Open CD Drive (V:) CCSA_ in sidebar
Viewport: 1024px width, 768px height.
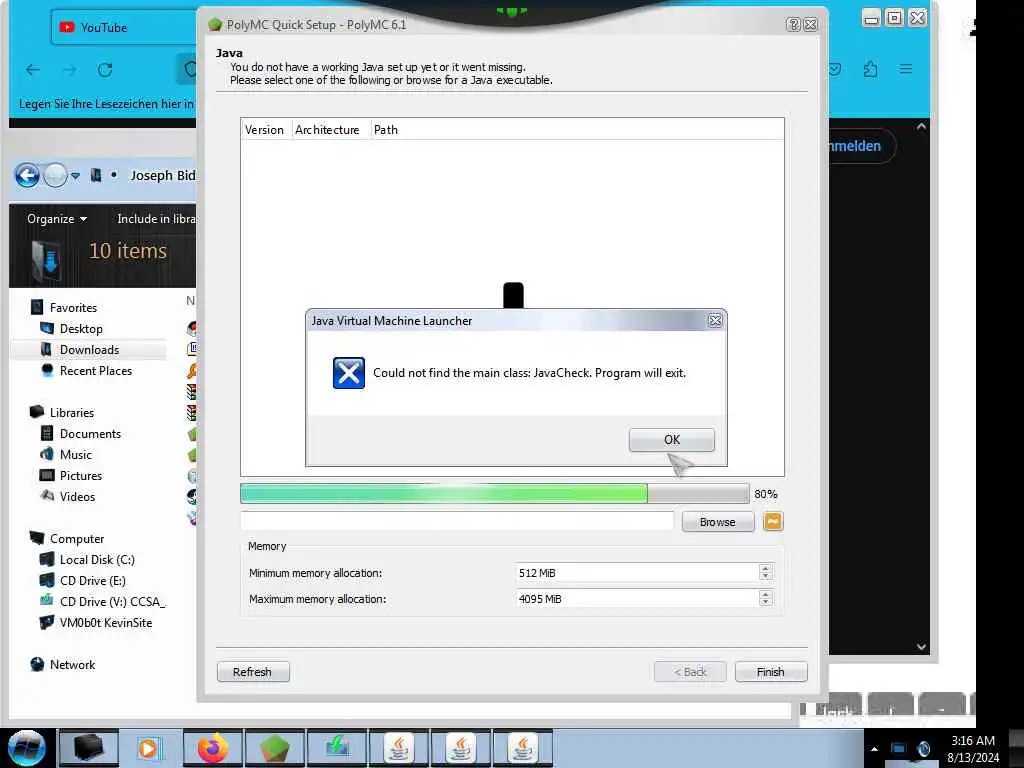click(112, 601)
